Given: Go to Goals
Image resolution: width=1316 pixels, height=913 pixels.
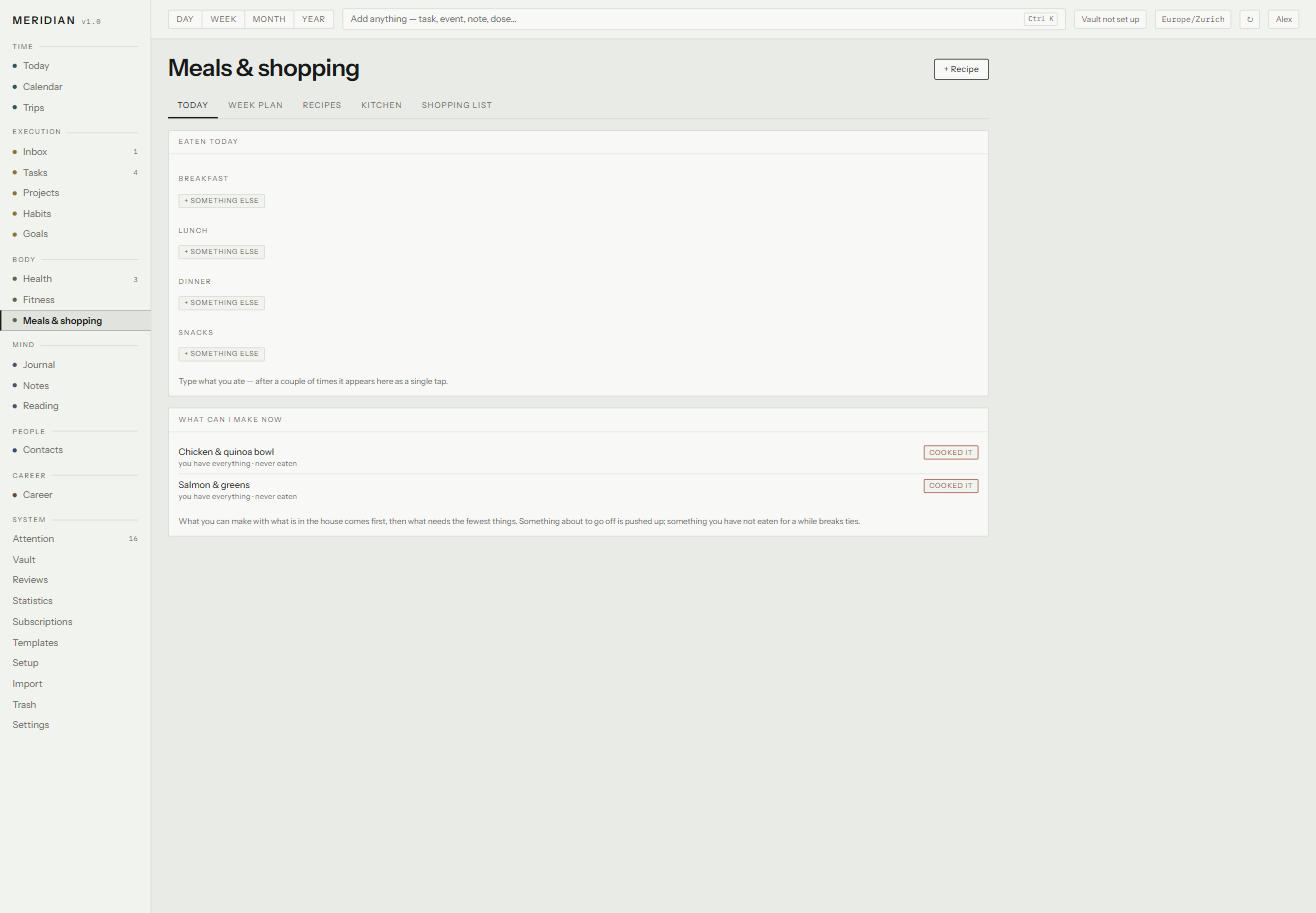Looking at the screenshot, I should pyautogui.click(x=75, y=234).
